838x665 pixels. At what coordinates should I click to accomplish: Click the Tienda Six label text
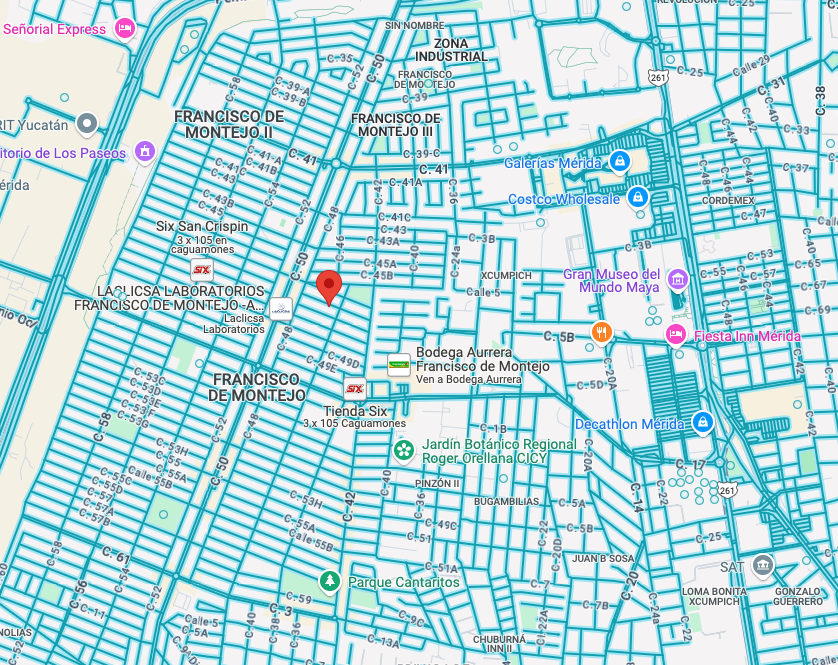355,411
